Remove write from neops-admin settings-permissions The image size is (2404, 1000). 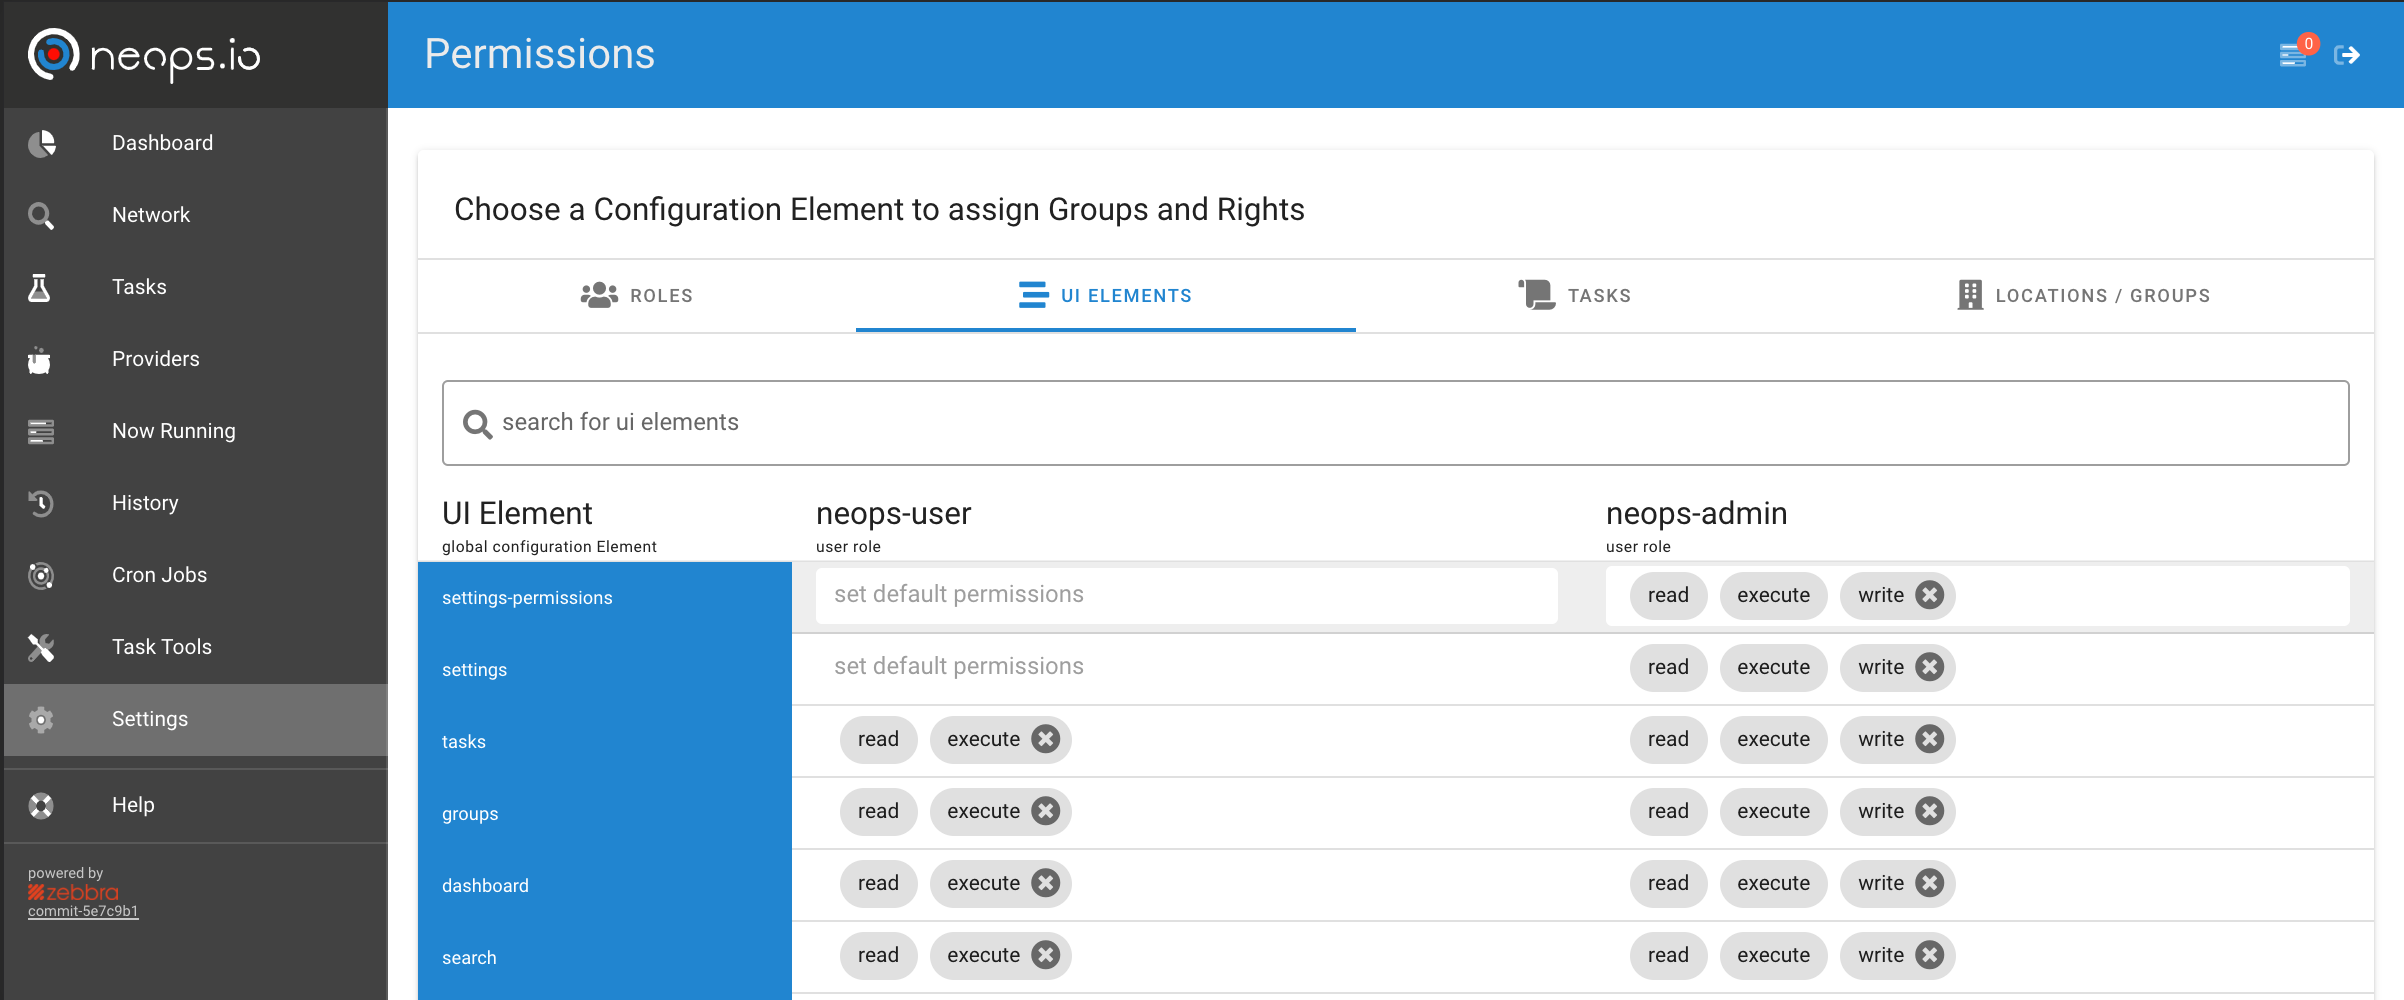pyautogui.click(x=1930, y=595)
